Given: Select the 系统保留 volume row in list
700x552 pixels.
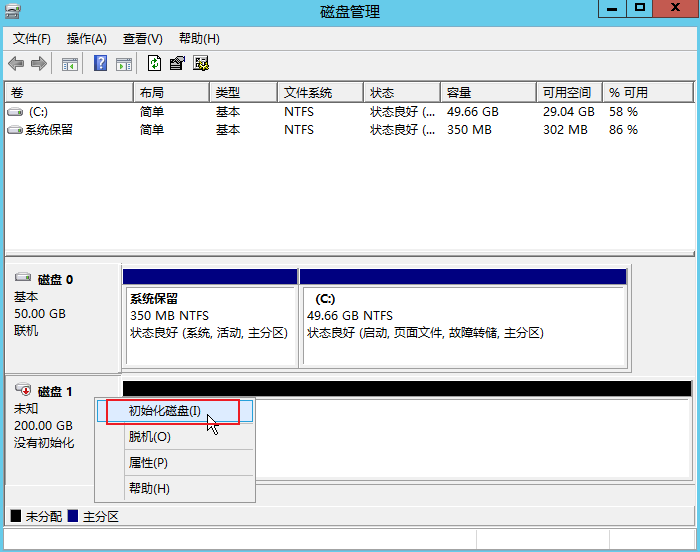Looking at the screenshot, I should coord(49,130).
